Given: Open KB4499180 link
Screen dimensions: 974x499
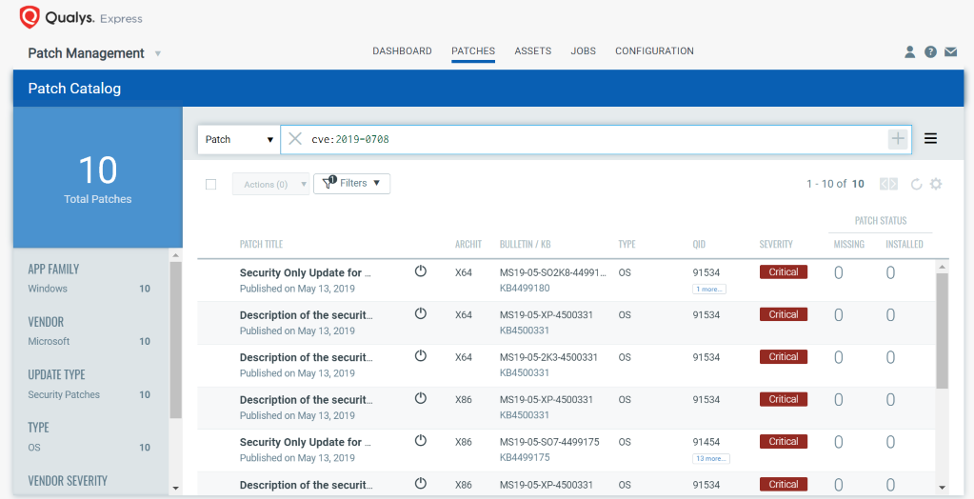Looking at the screenshot, I should 524,288.
